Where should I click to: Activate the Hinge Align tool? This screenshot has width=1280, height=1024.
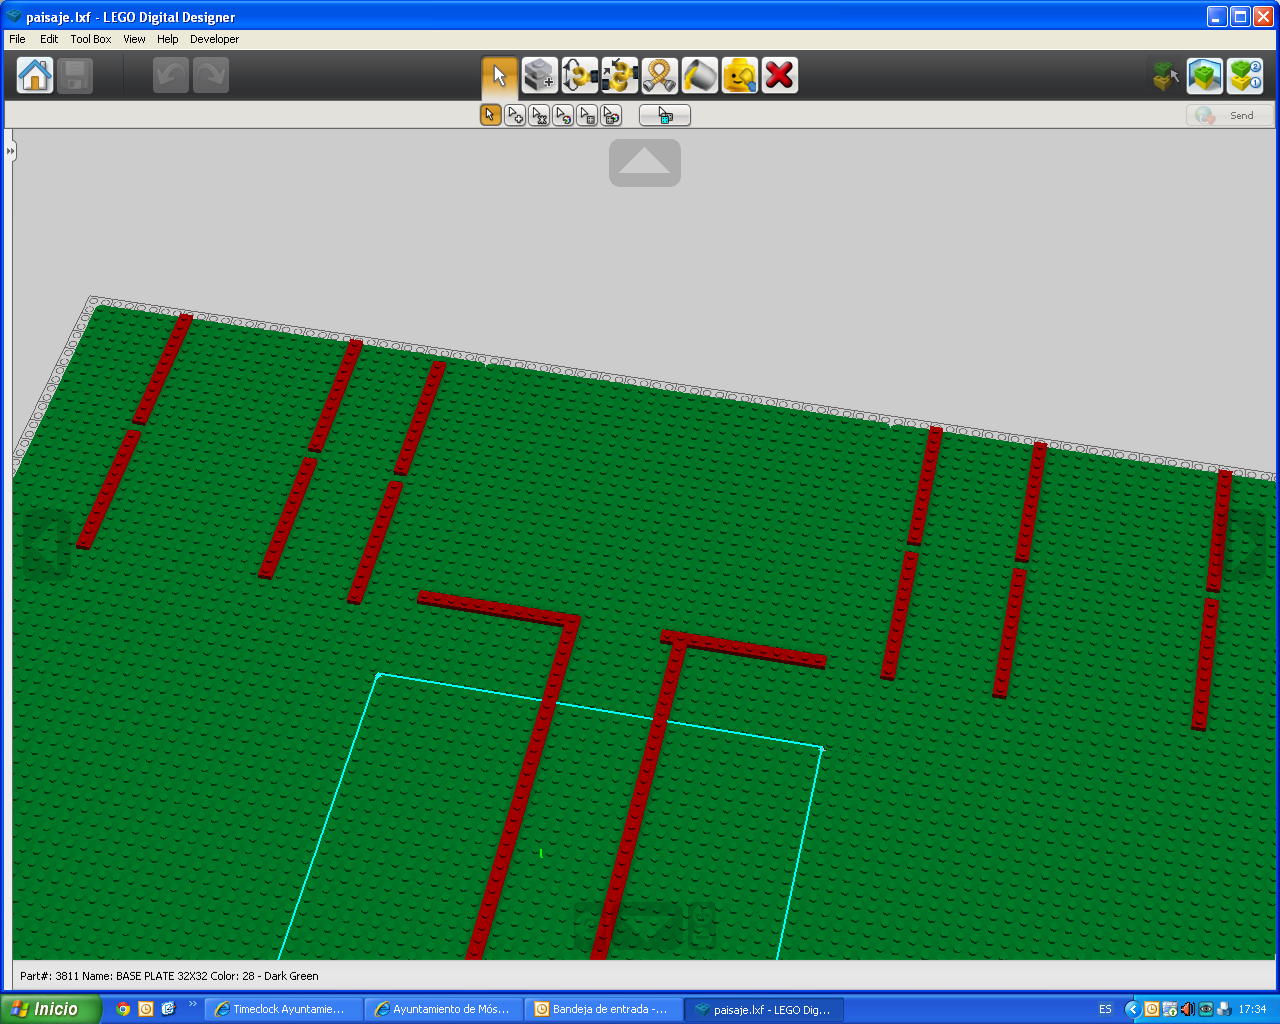(620, 75)
